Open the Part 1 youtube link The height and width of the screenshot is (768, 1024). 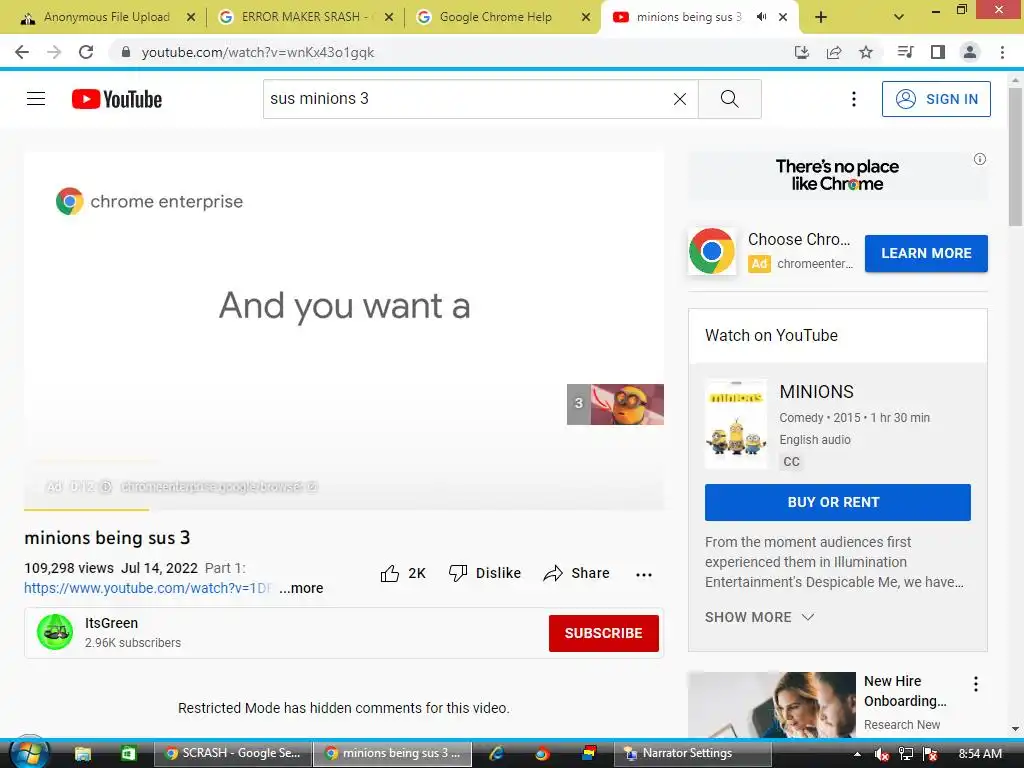coord(148,588)
